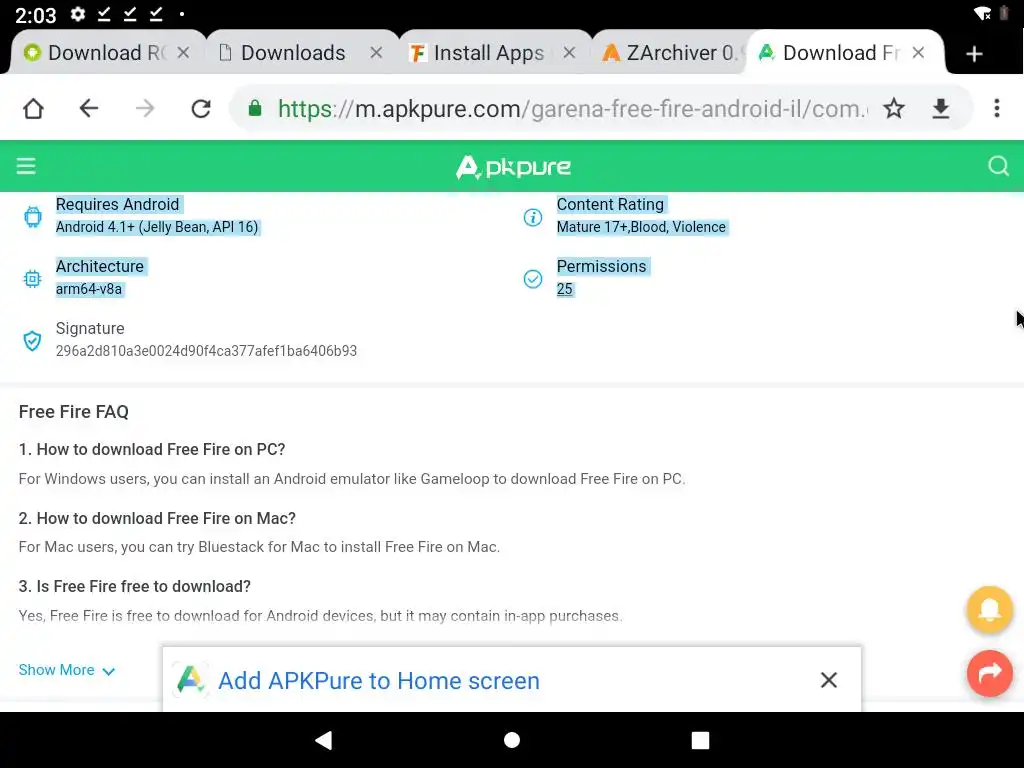1024x768 pixels.
Task: Click the Signature shield icon
Action: pos(32,340)
